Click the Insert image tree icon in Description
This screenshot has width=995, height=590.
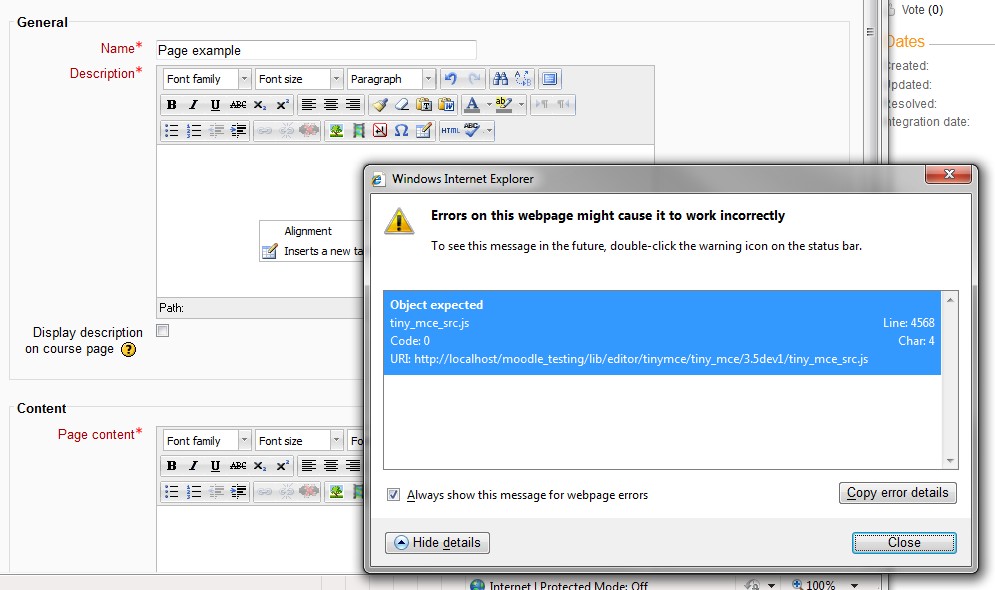click(x=336, y=131)
